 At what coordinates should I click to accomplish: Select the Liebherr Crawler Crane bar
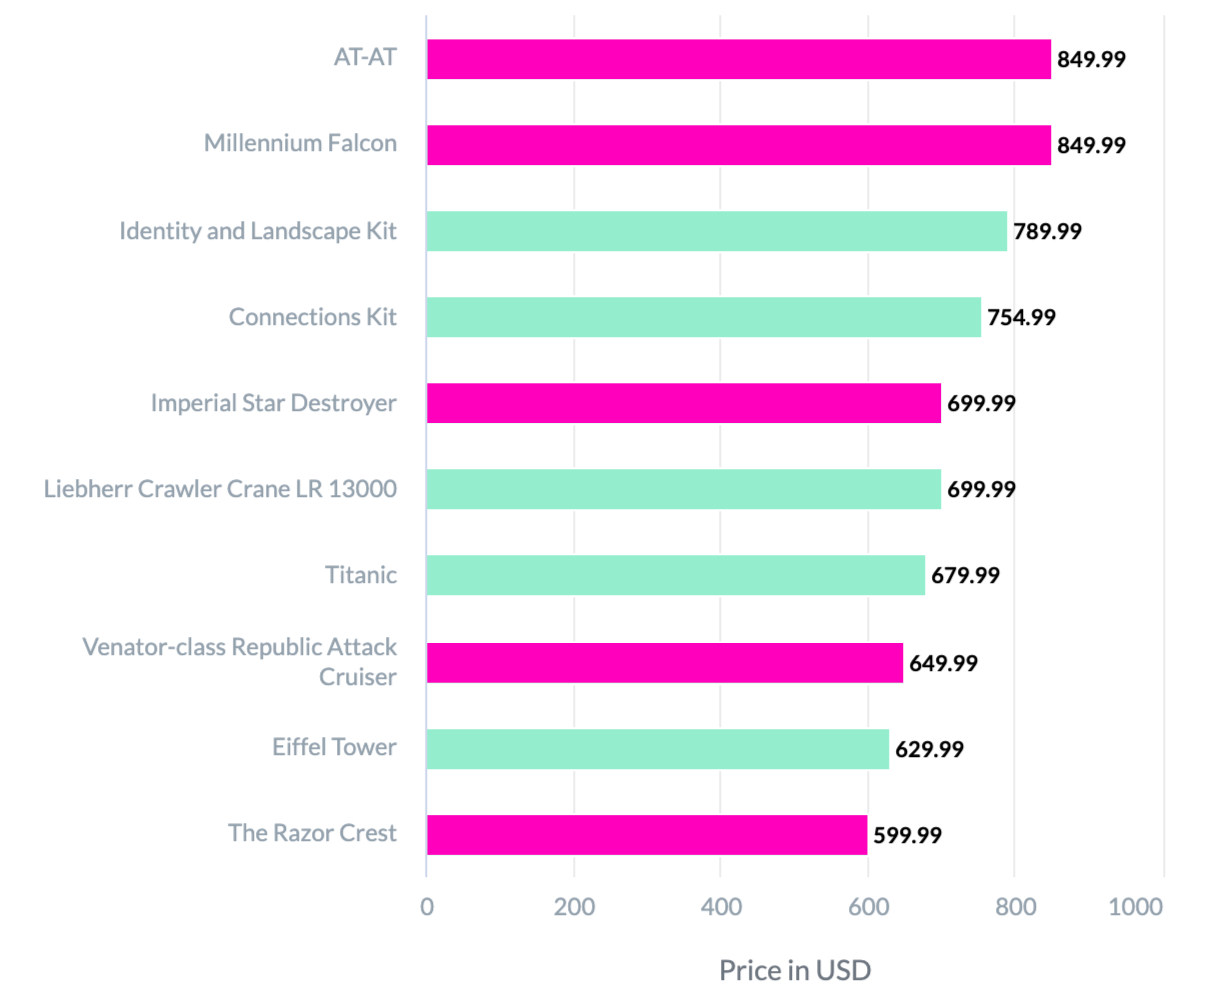[683, 489]
